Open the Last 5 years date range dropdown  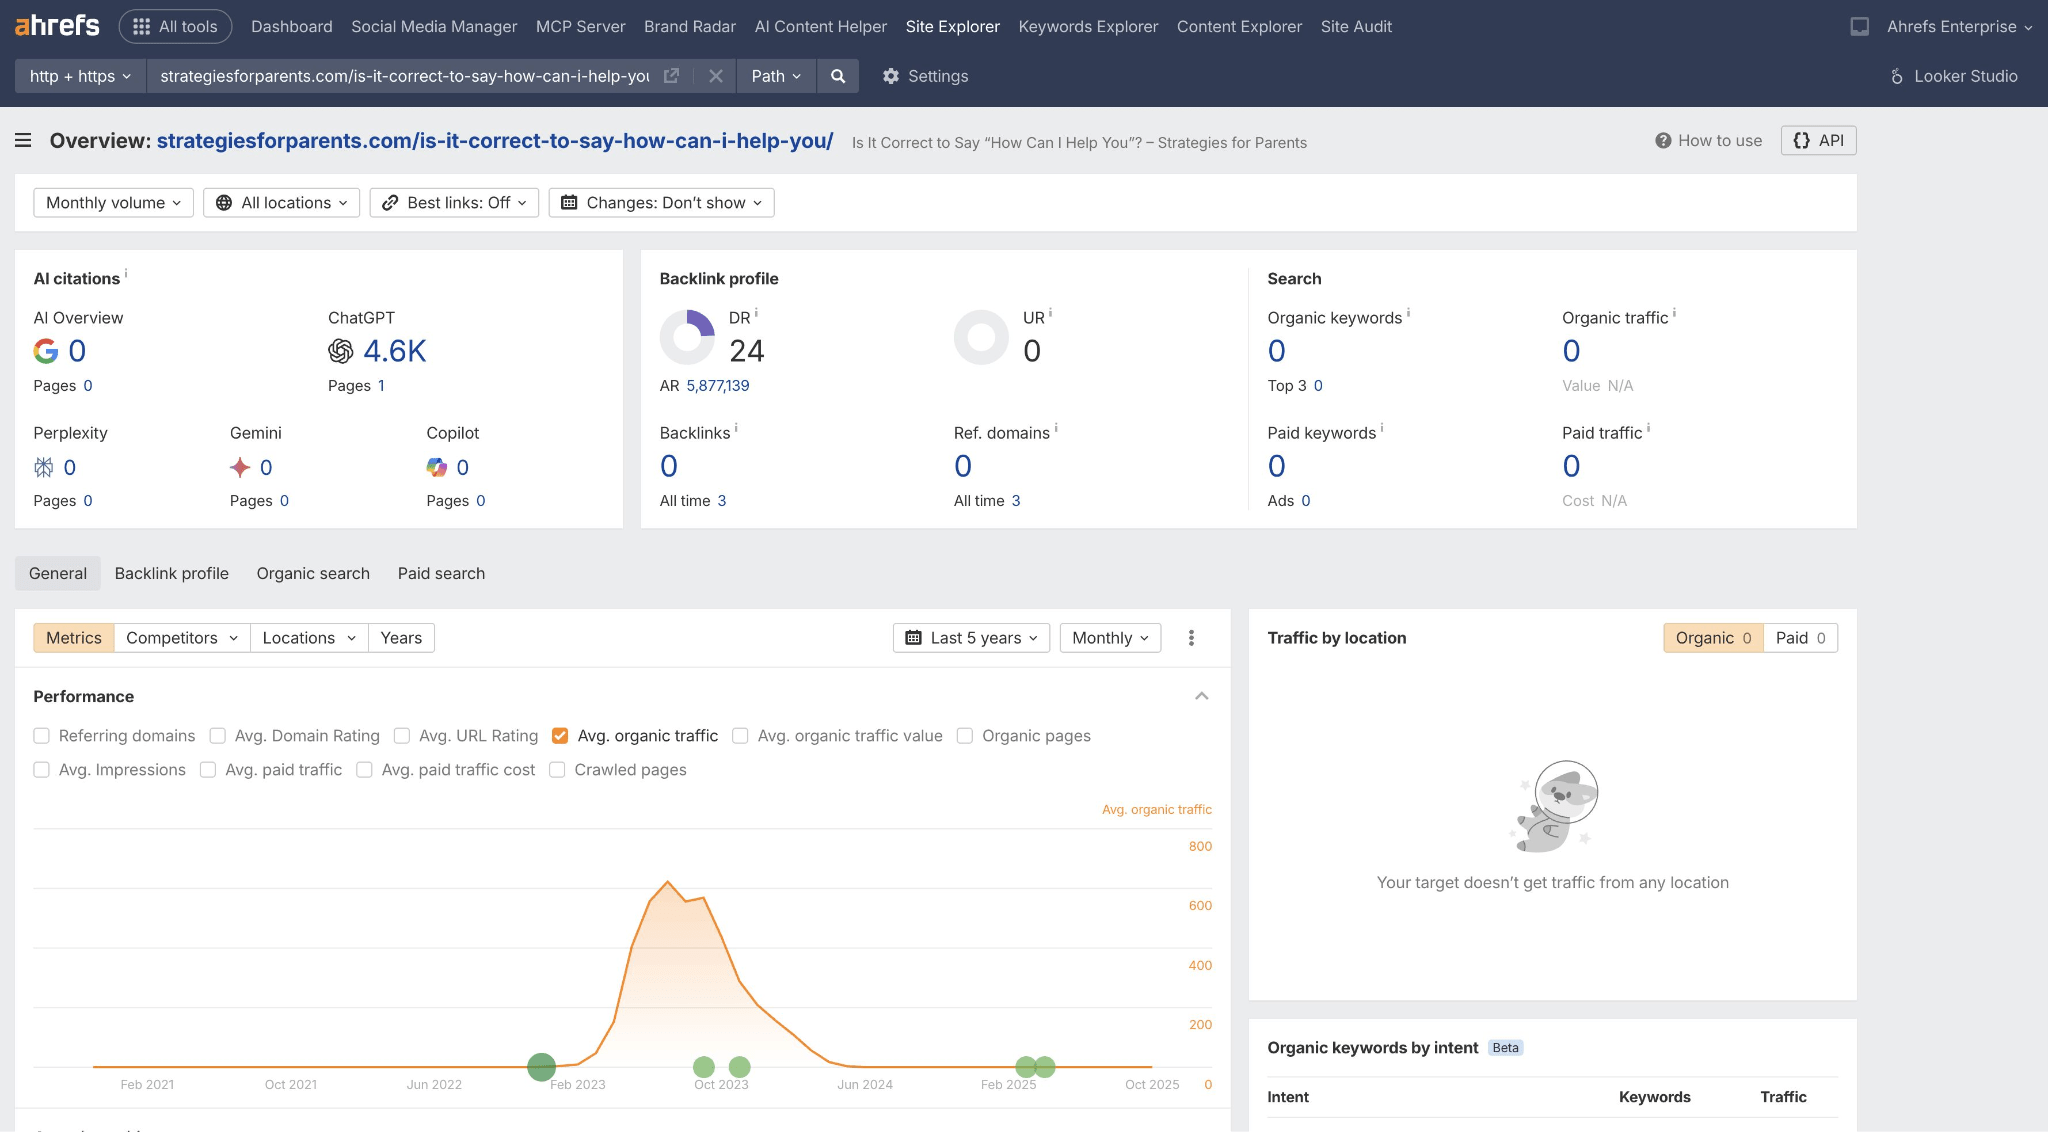[969, 637]
